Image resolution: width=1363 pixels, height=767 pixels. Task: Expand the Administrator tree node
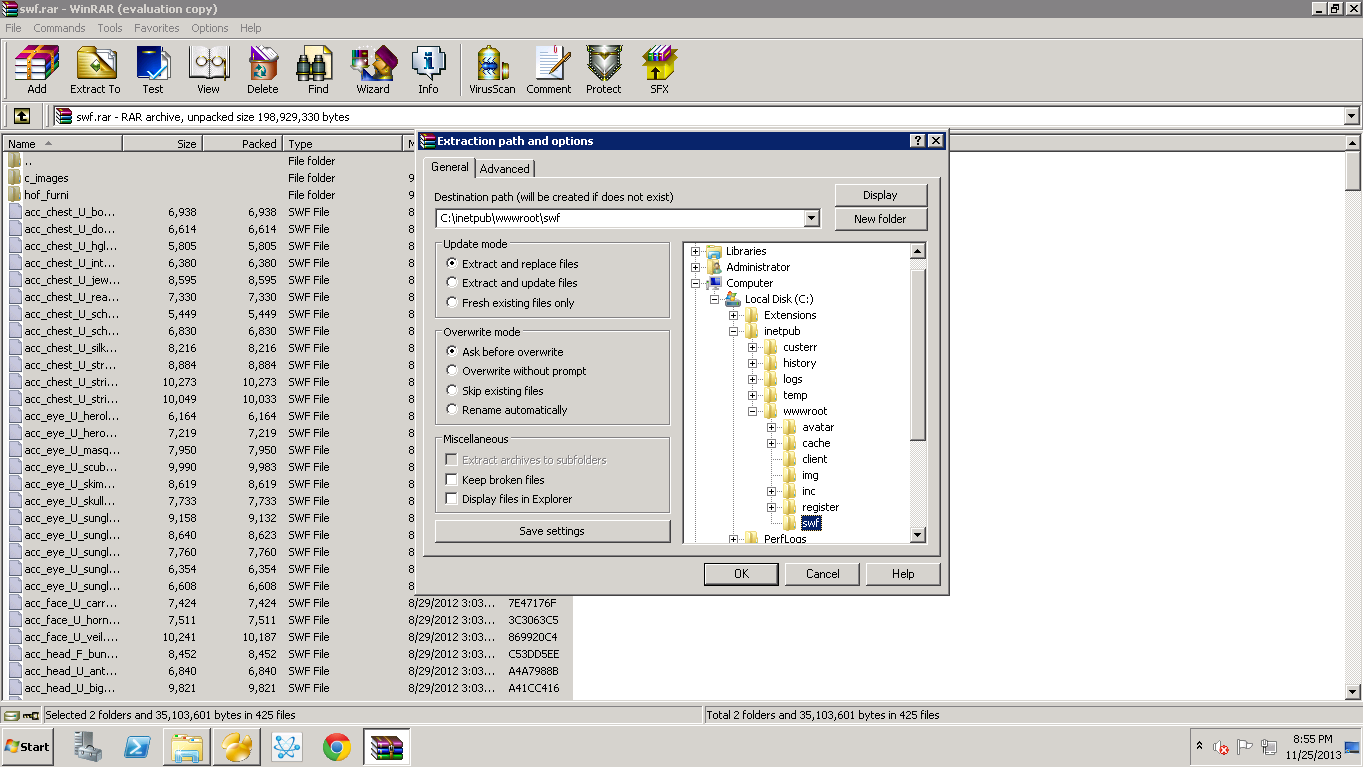click(696, 267)
